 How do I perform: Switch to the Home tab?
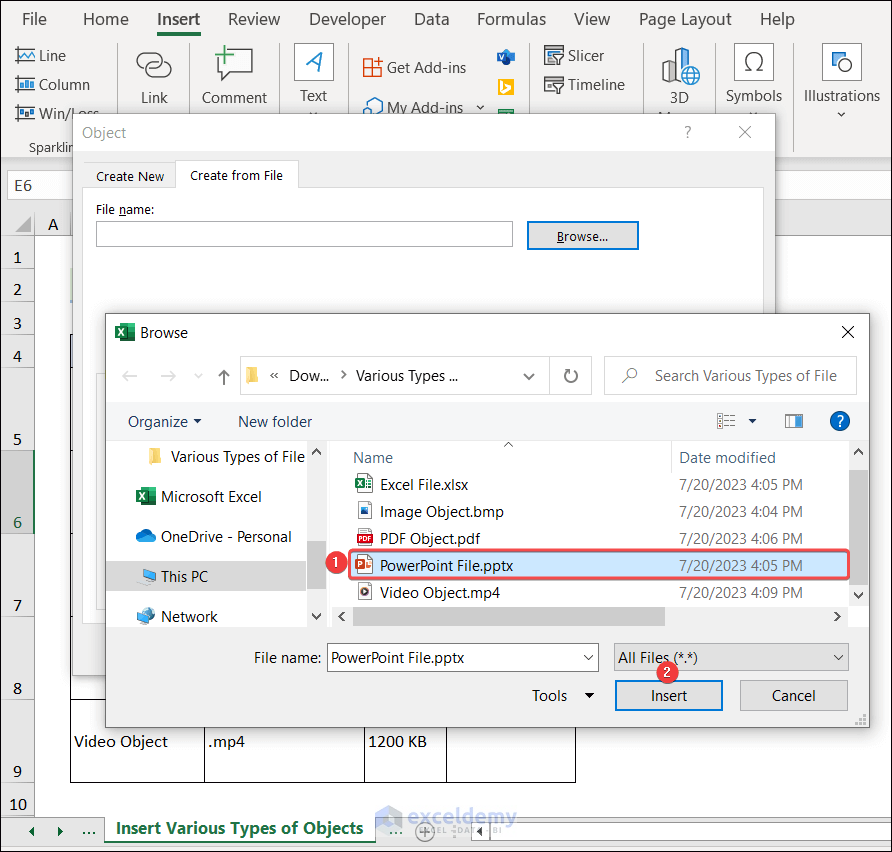coord(106,19)
